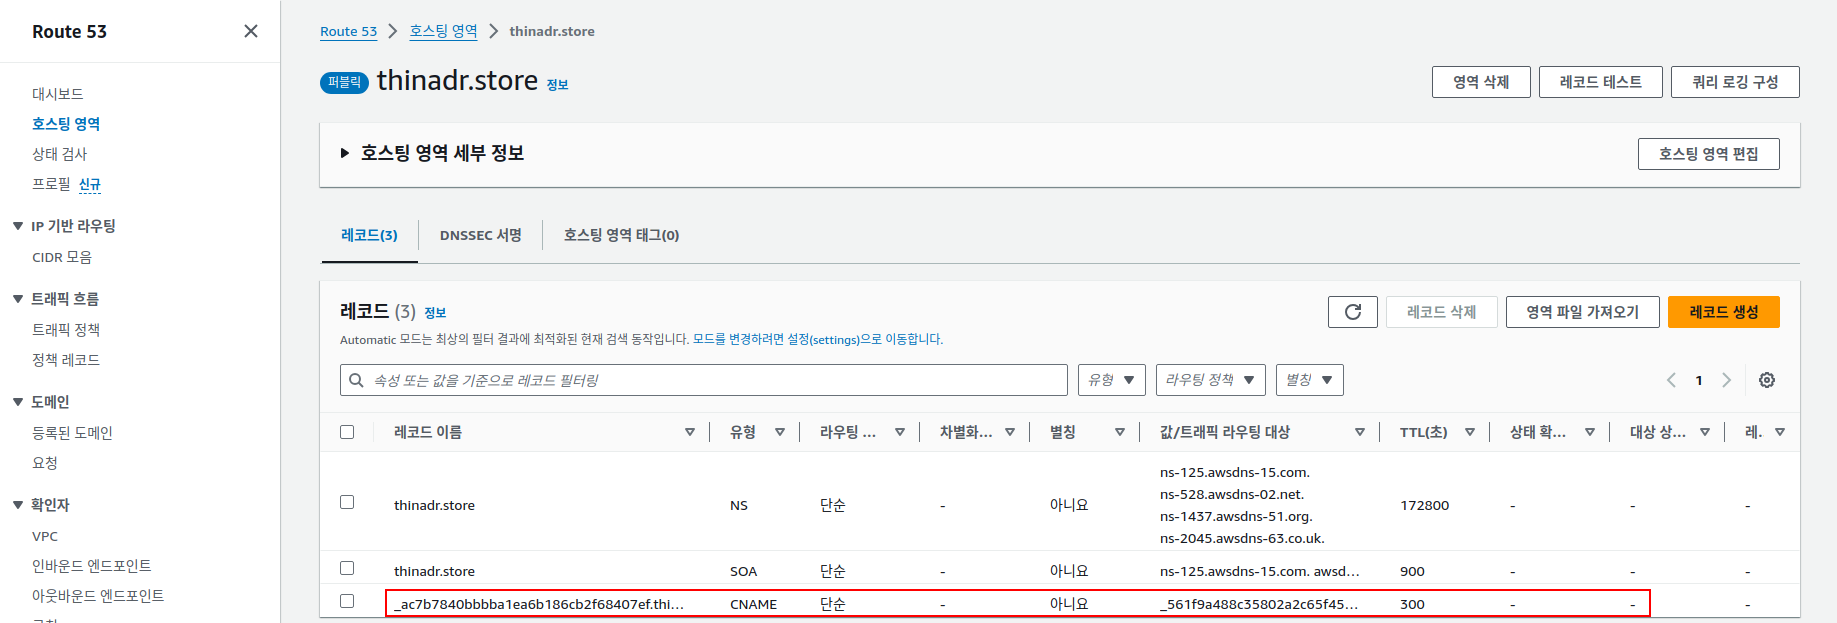Click the TTL value 172800
Screen dimensions: 1837x623
1425,505
